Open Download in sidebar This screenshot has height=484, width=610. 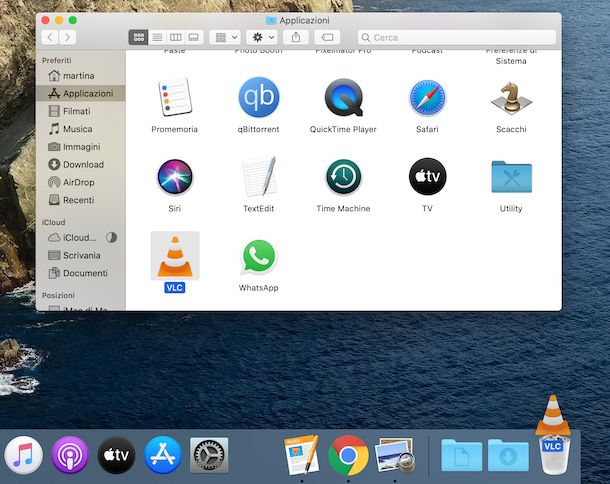coord(81,165)
